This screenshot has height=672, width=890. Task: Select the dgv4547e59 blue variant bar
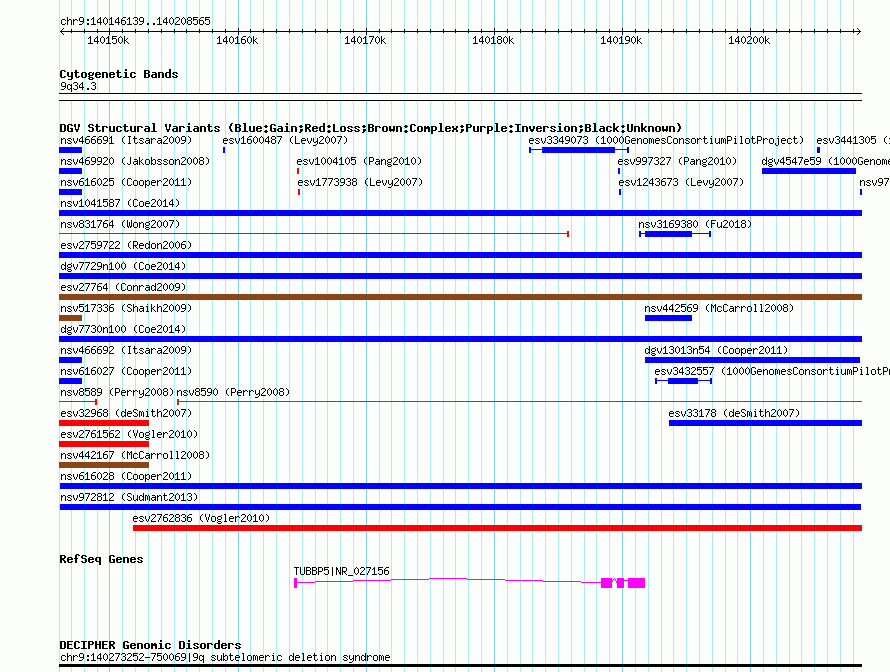808,171
